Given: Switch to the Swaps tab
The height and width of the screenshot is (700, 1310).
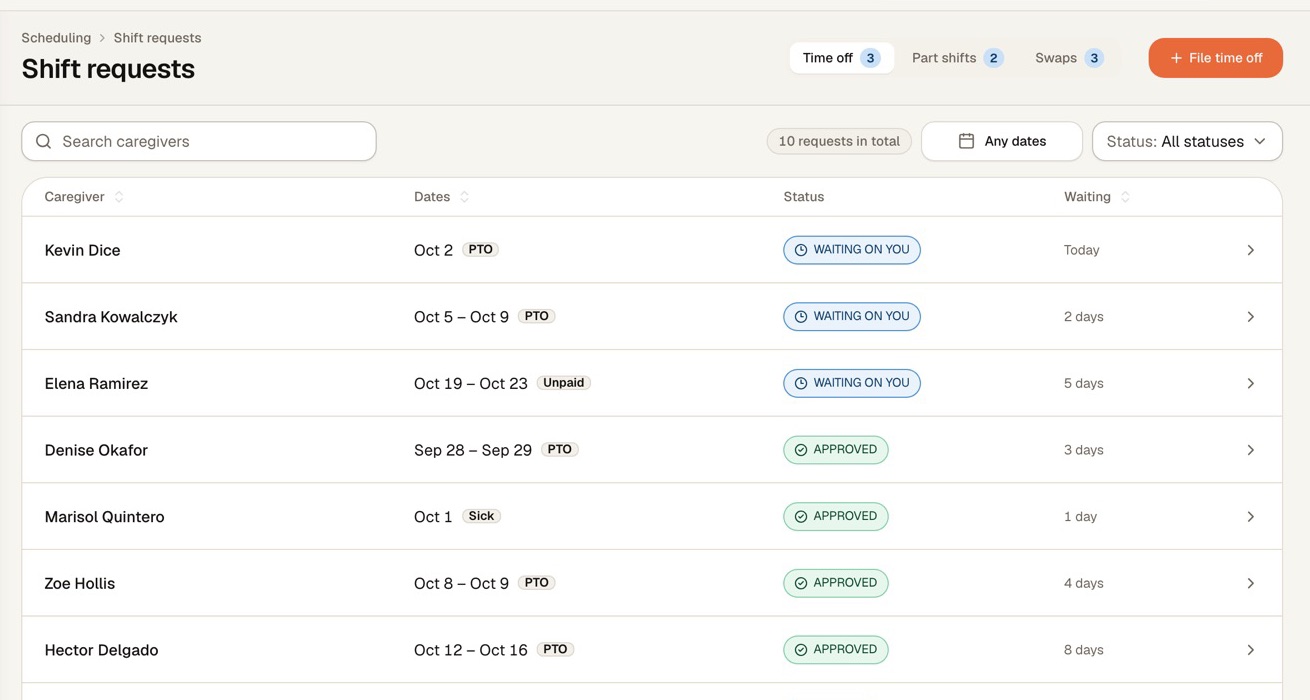Looking at the screenshot, I should click(x=1069, y=58).
